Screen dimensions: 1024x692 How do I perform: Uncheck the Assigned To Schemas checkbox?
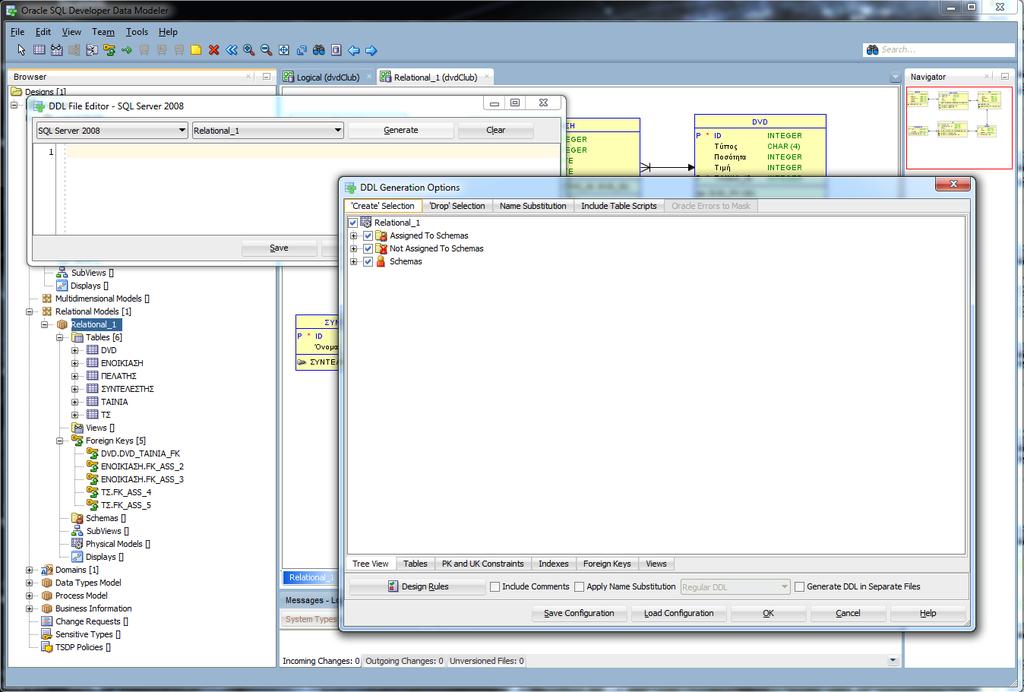[x=368, y=236]
